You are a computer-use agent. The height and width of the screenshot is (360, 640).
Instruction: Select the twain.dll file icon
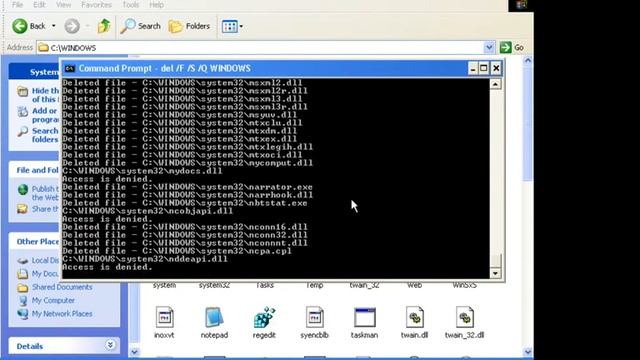pos(415,318)
